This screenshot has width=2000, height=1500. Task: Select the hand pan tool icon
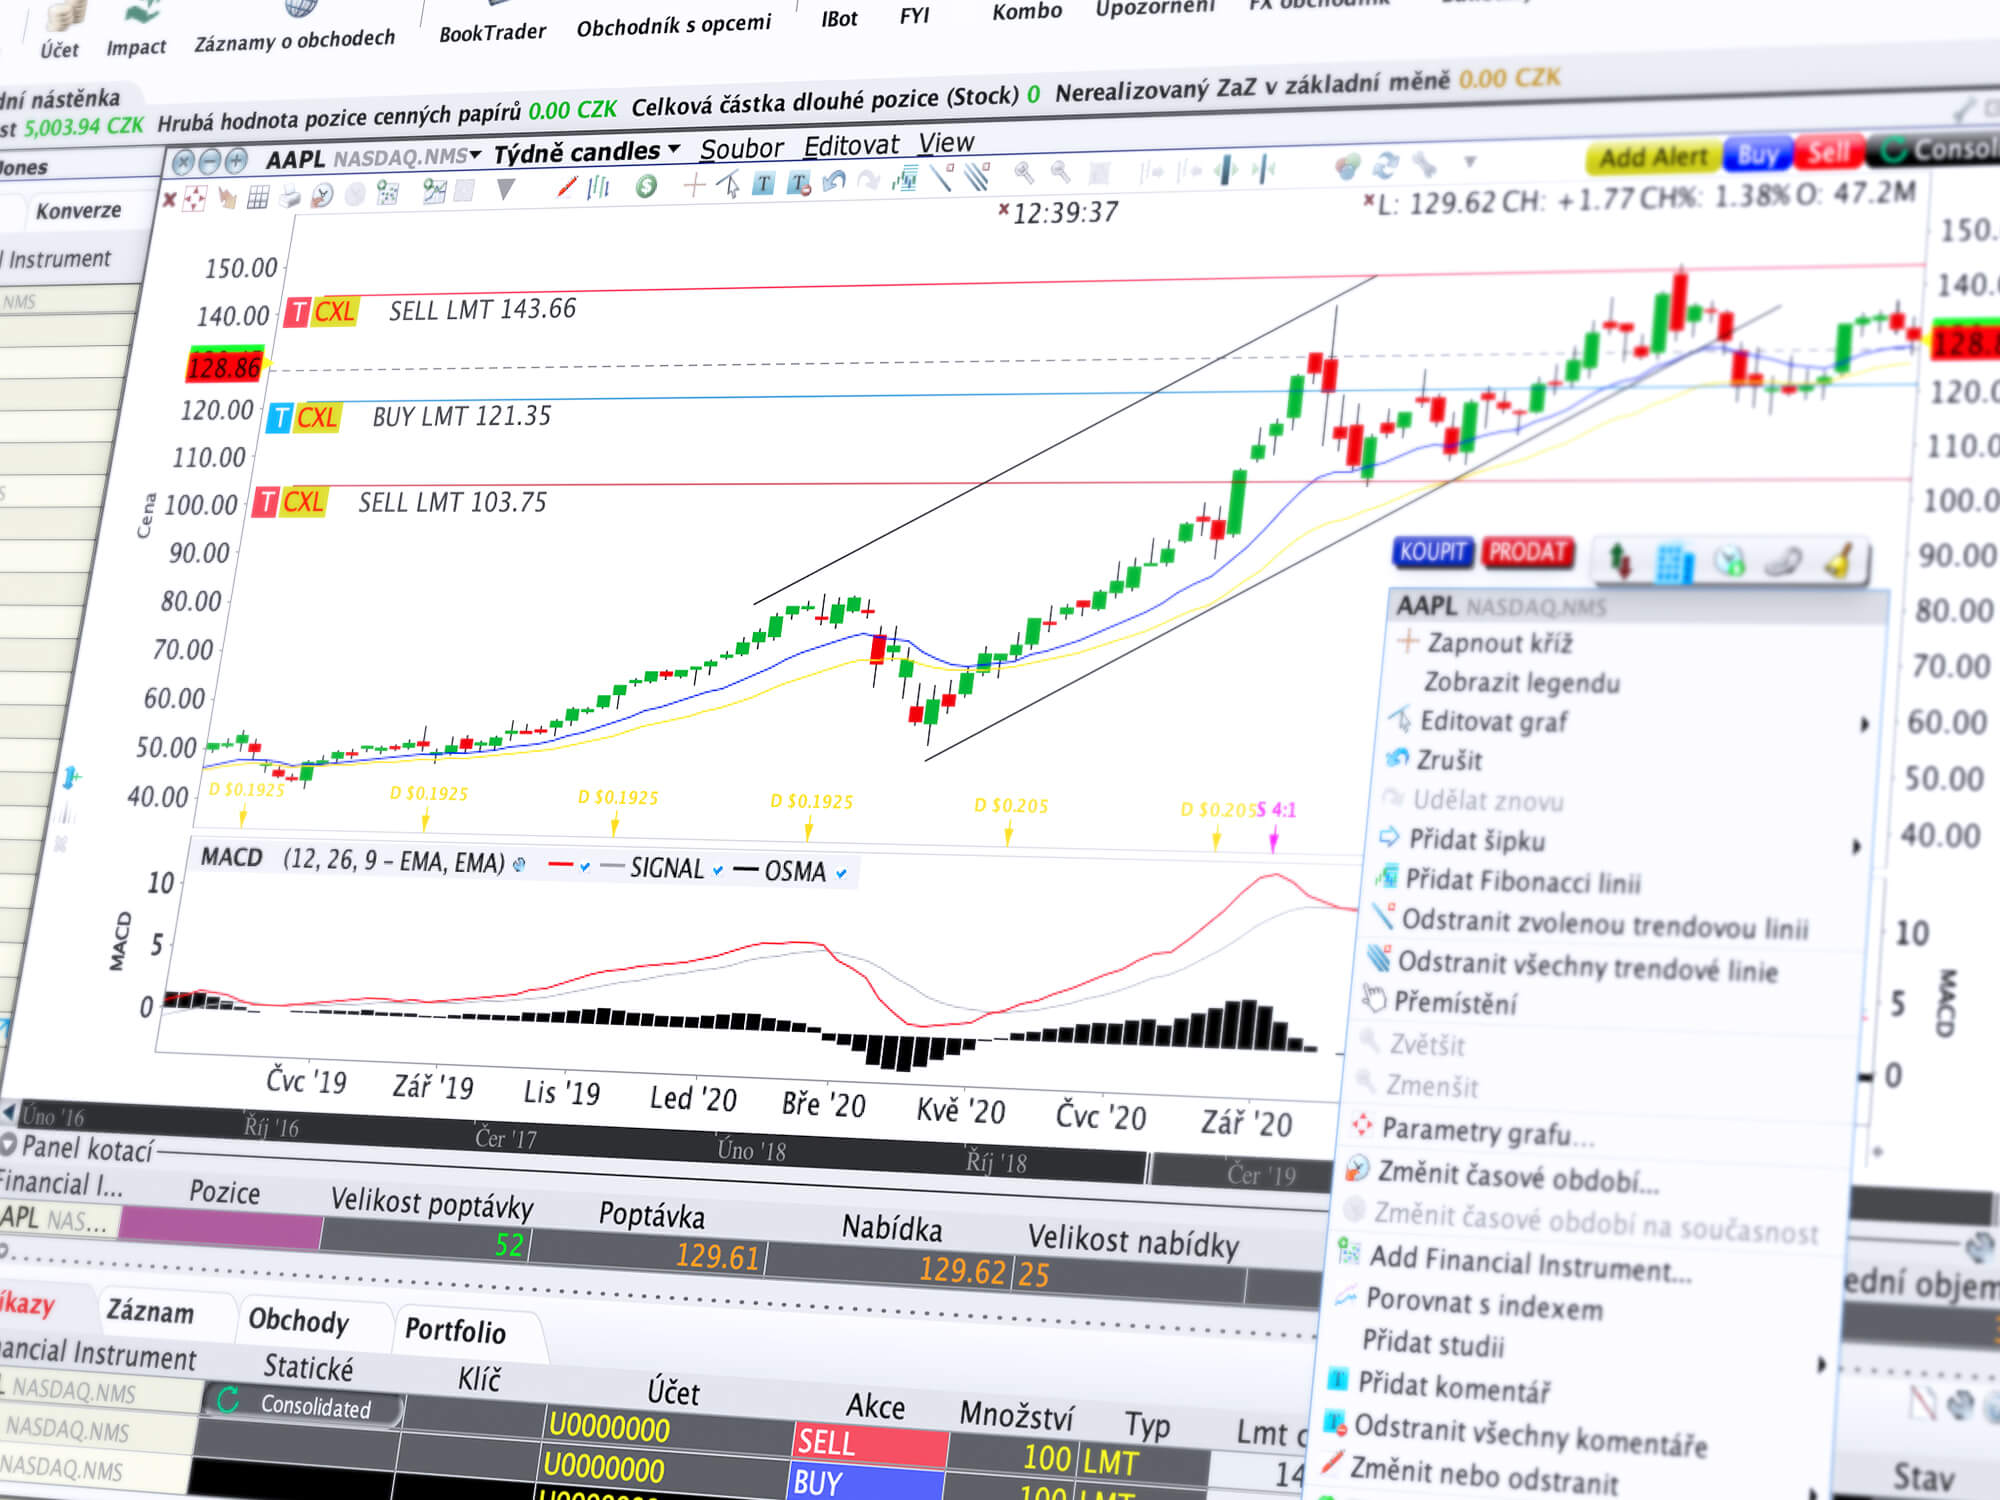pos(227,198)
